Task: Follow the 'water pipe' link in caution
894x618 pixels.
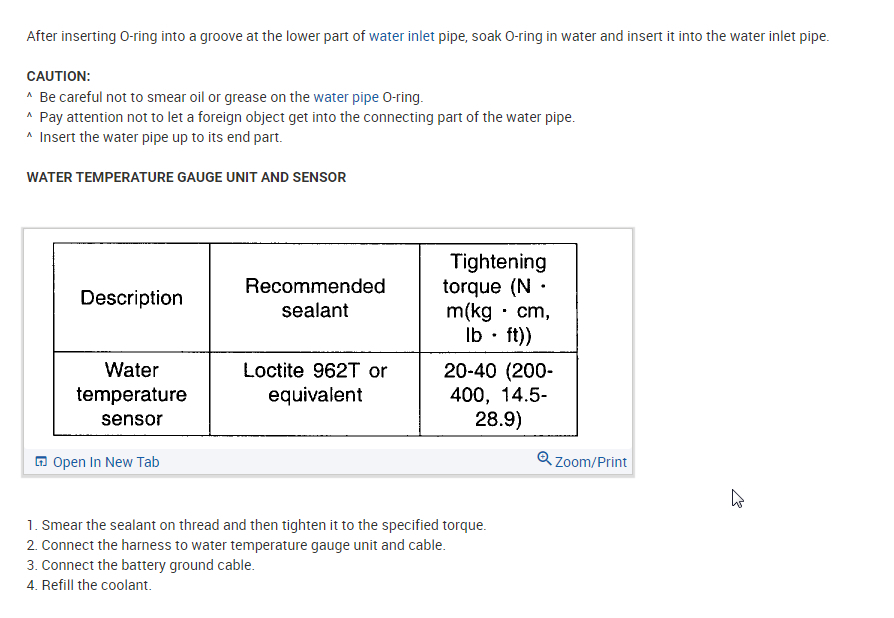Action: [345, 97]
